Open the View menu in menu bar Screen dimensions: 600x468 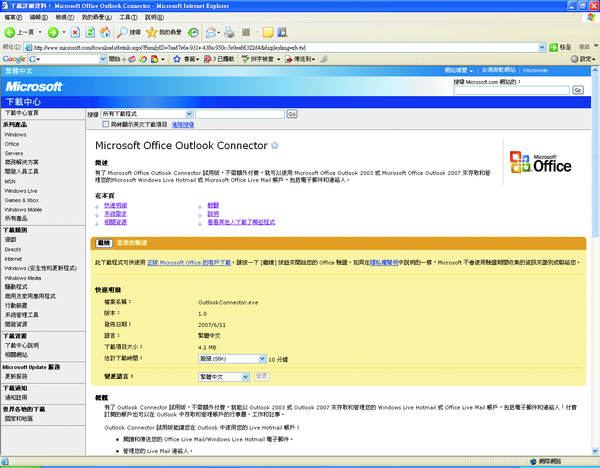click(x=65, y=17)
